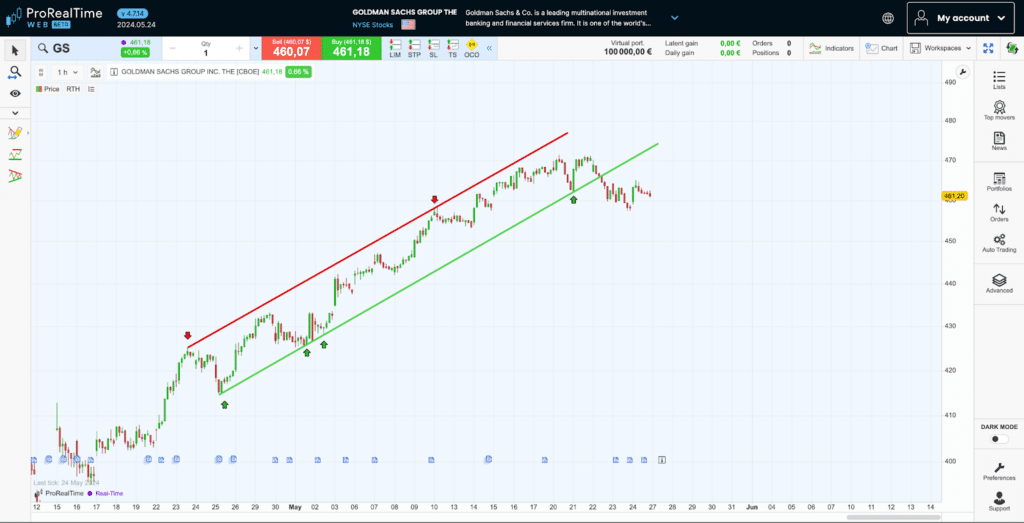Click the ProRealTime Web logo
The height and width of the screenshot is (523, 1024).
56,18
